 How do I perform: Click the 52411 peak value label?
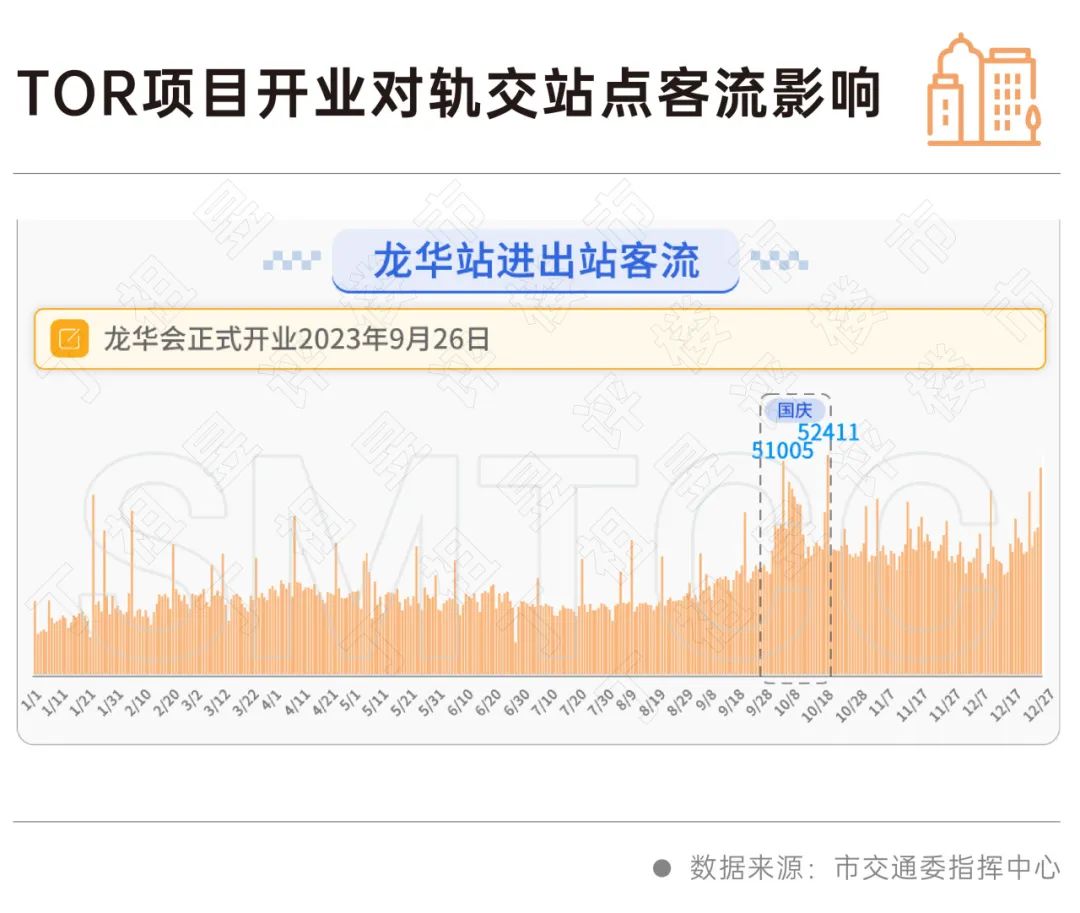click(x=828, y=432)
